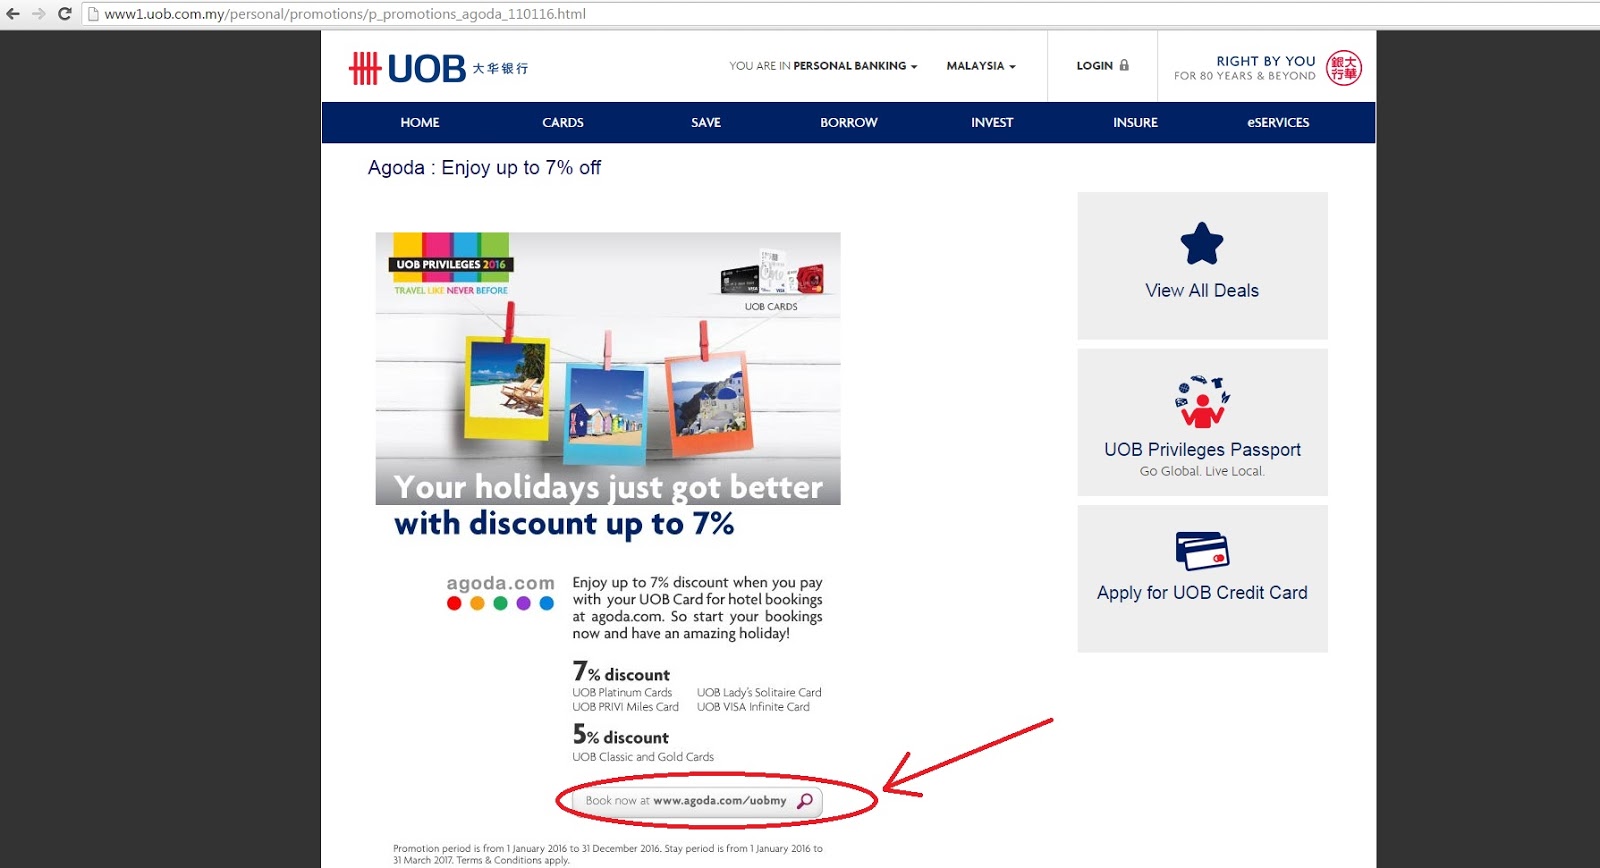Click the Book now at www.agoda.com/uobmy button
This screenshot has height=868, width=1600.
point(690,801)
